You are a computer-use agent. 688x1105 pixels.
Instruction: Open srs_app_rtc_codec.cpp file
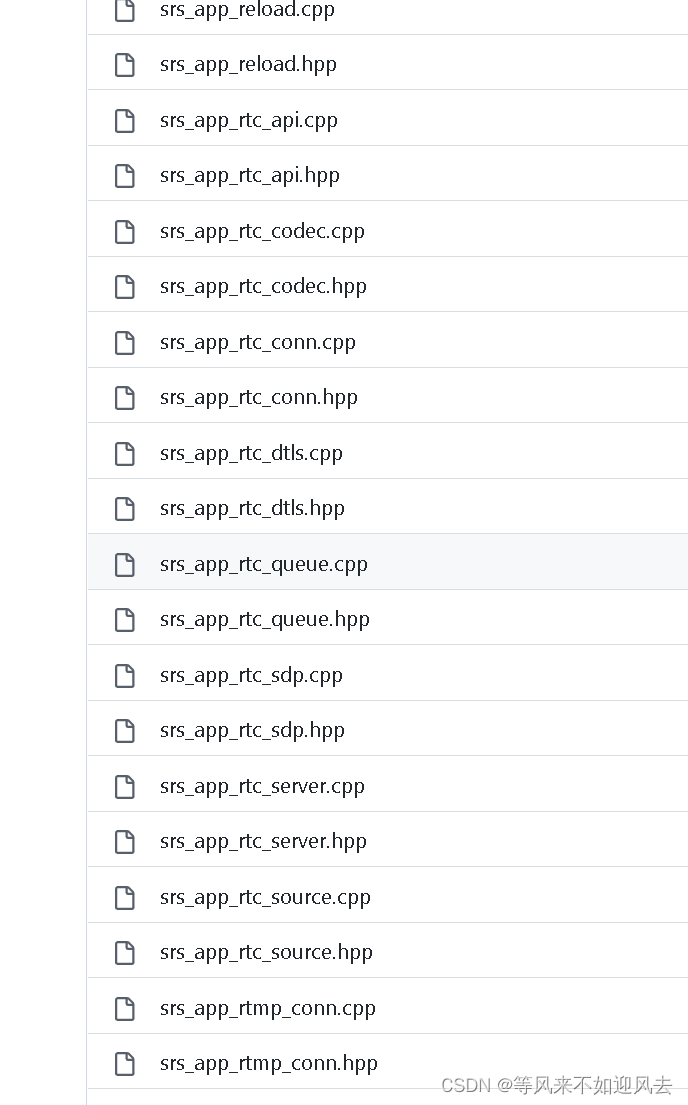pyautogui.click(x=262, y=231)
